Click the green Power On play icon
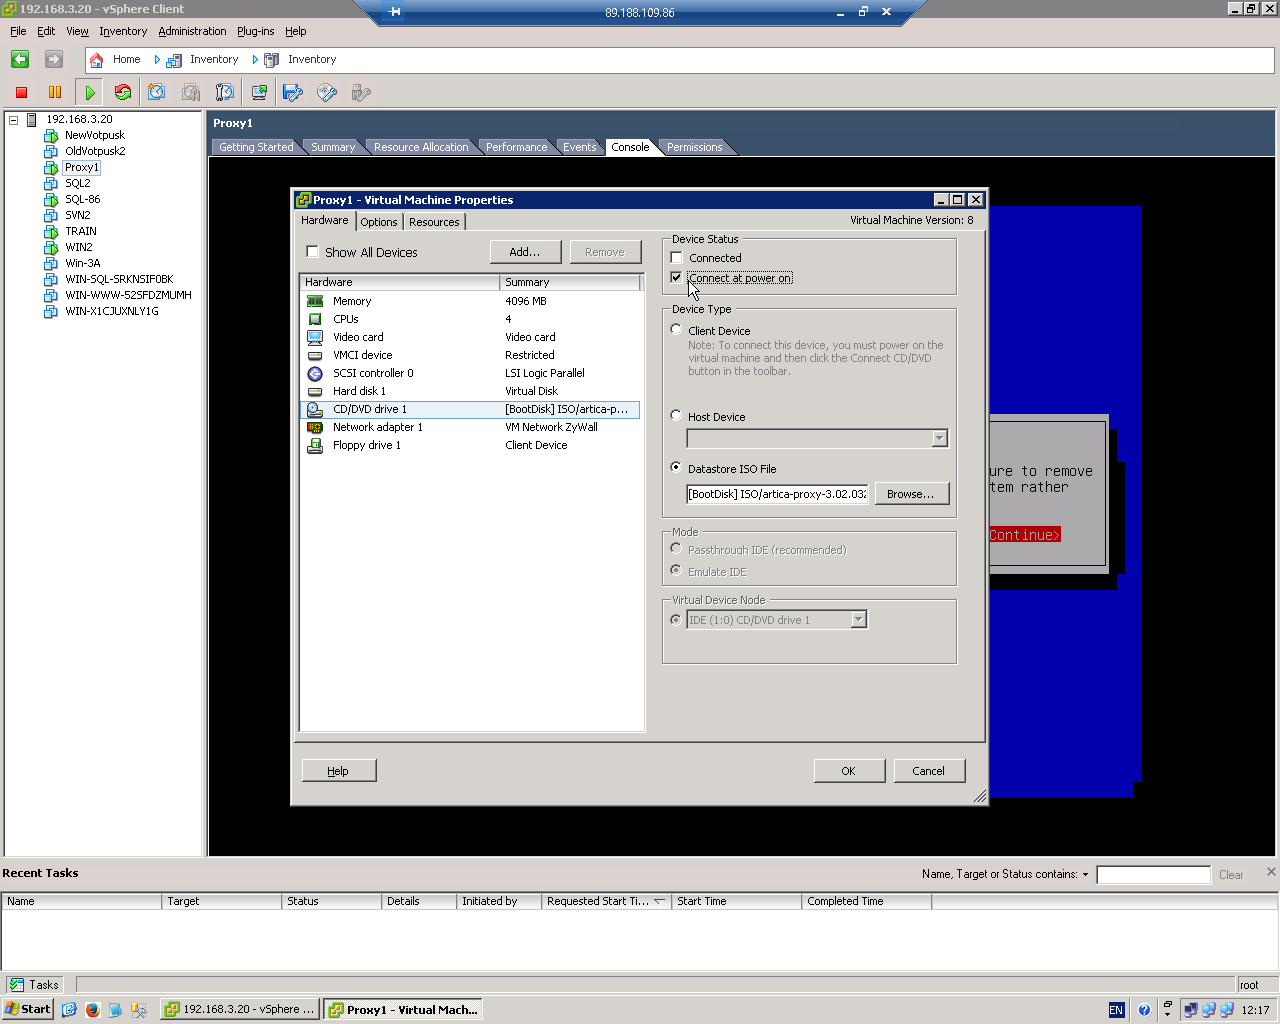This screenshot has width=1280, height=1024. pos(90,92)
